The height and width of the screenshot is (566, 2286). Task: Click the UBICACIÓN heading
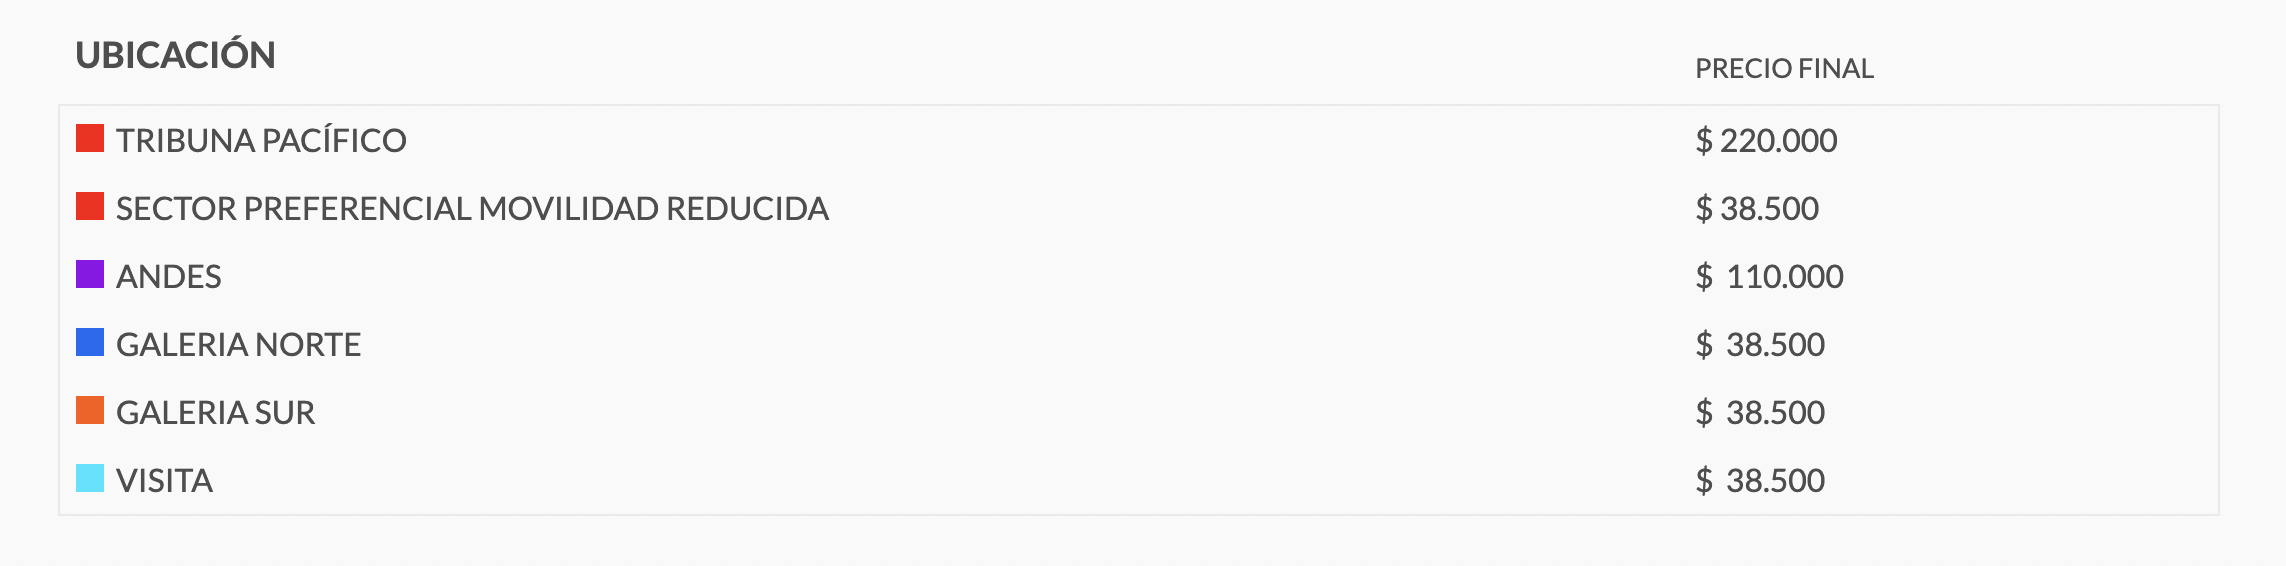pyautogui.click(x=175, y=55)
